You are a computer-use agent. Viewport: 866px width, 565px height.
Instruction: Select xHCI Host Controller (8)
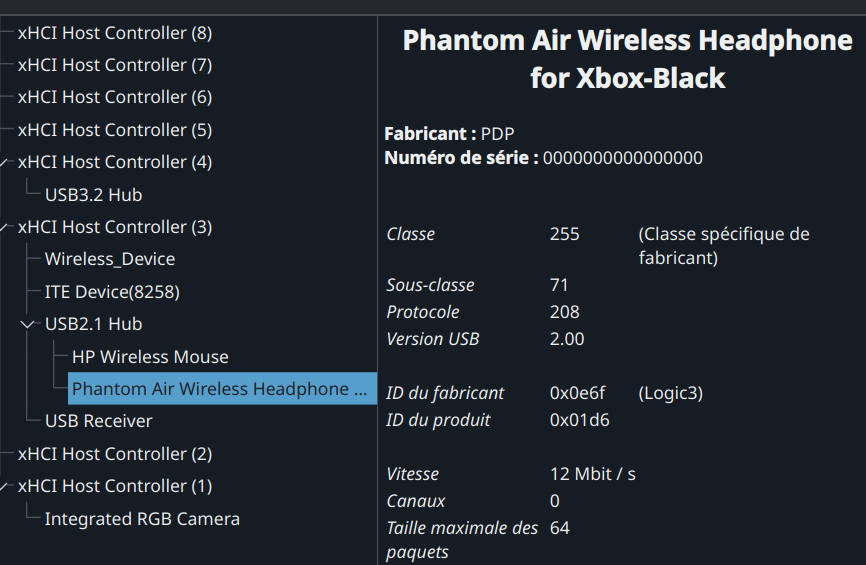click(x=114, y=33)
